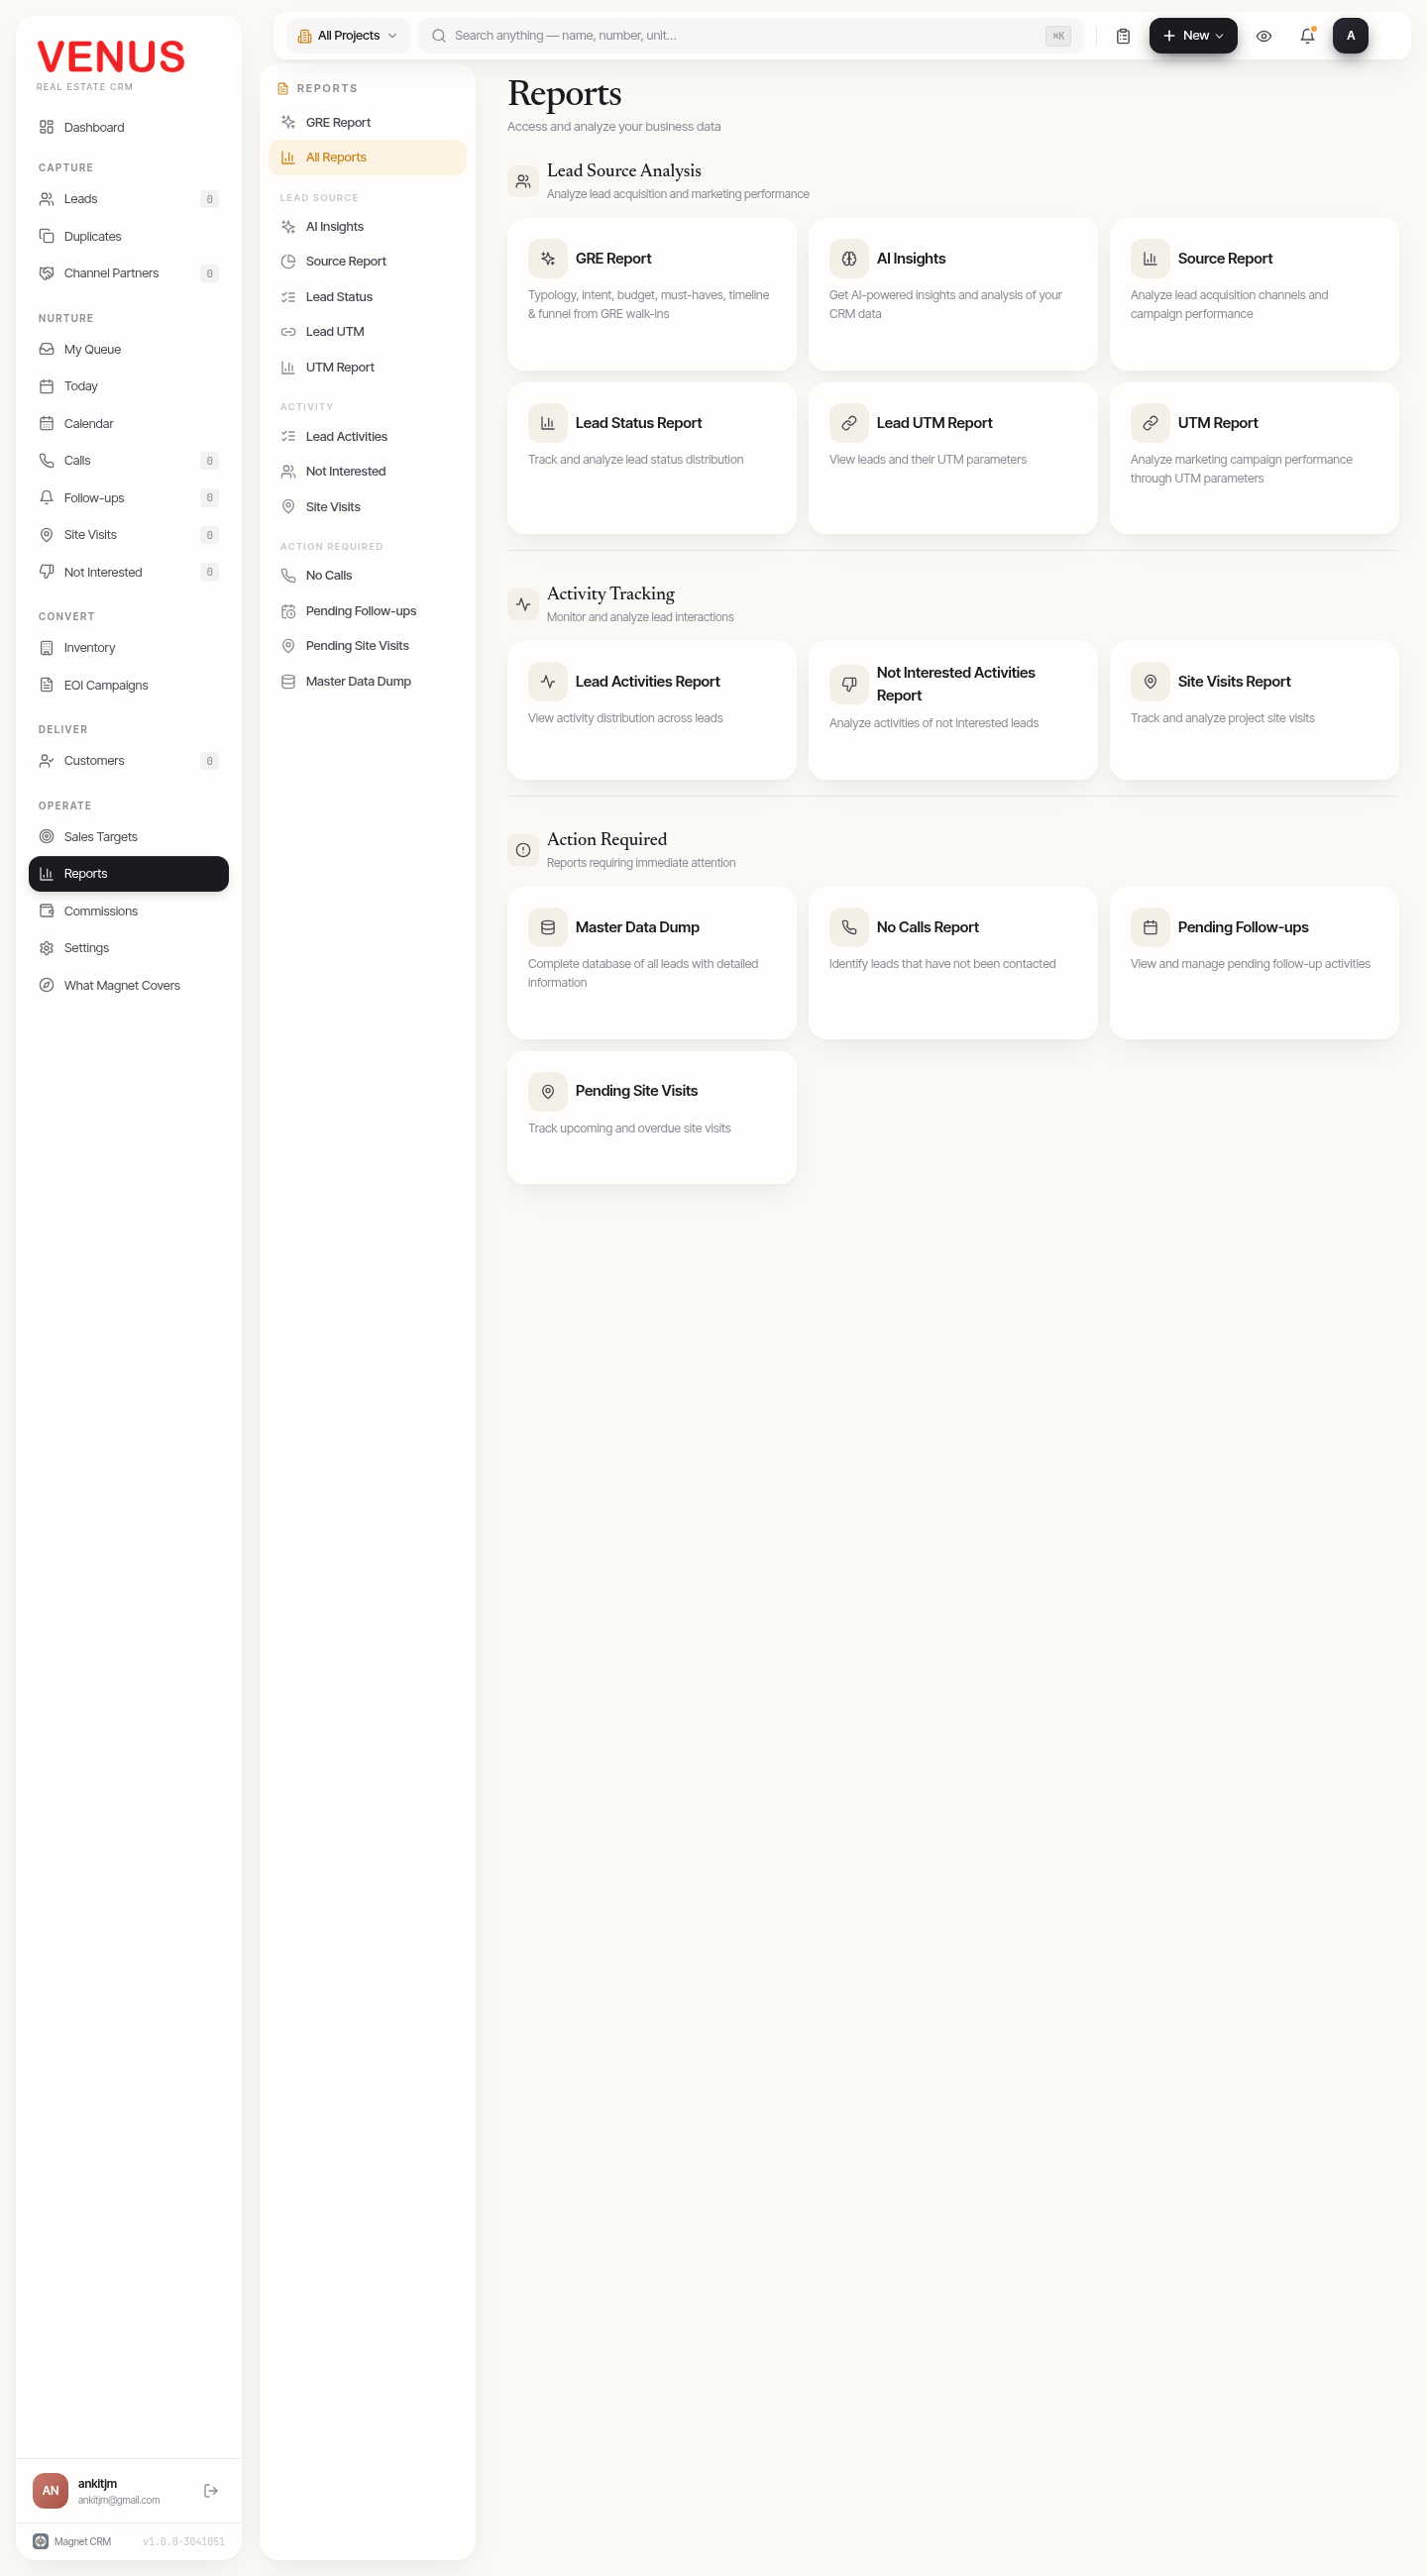
Task: Expand the All Projects dropdown
Action: tap(348, 36)
